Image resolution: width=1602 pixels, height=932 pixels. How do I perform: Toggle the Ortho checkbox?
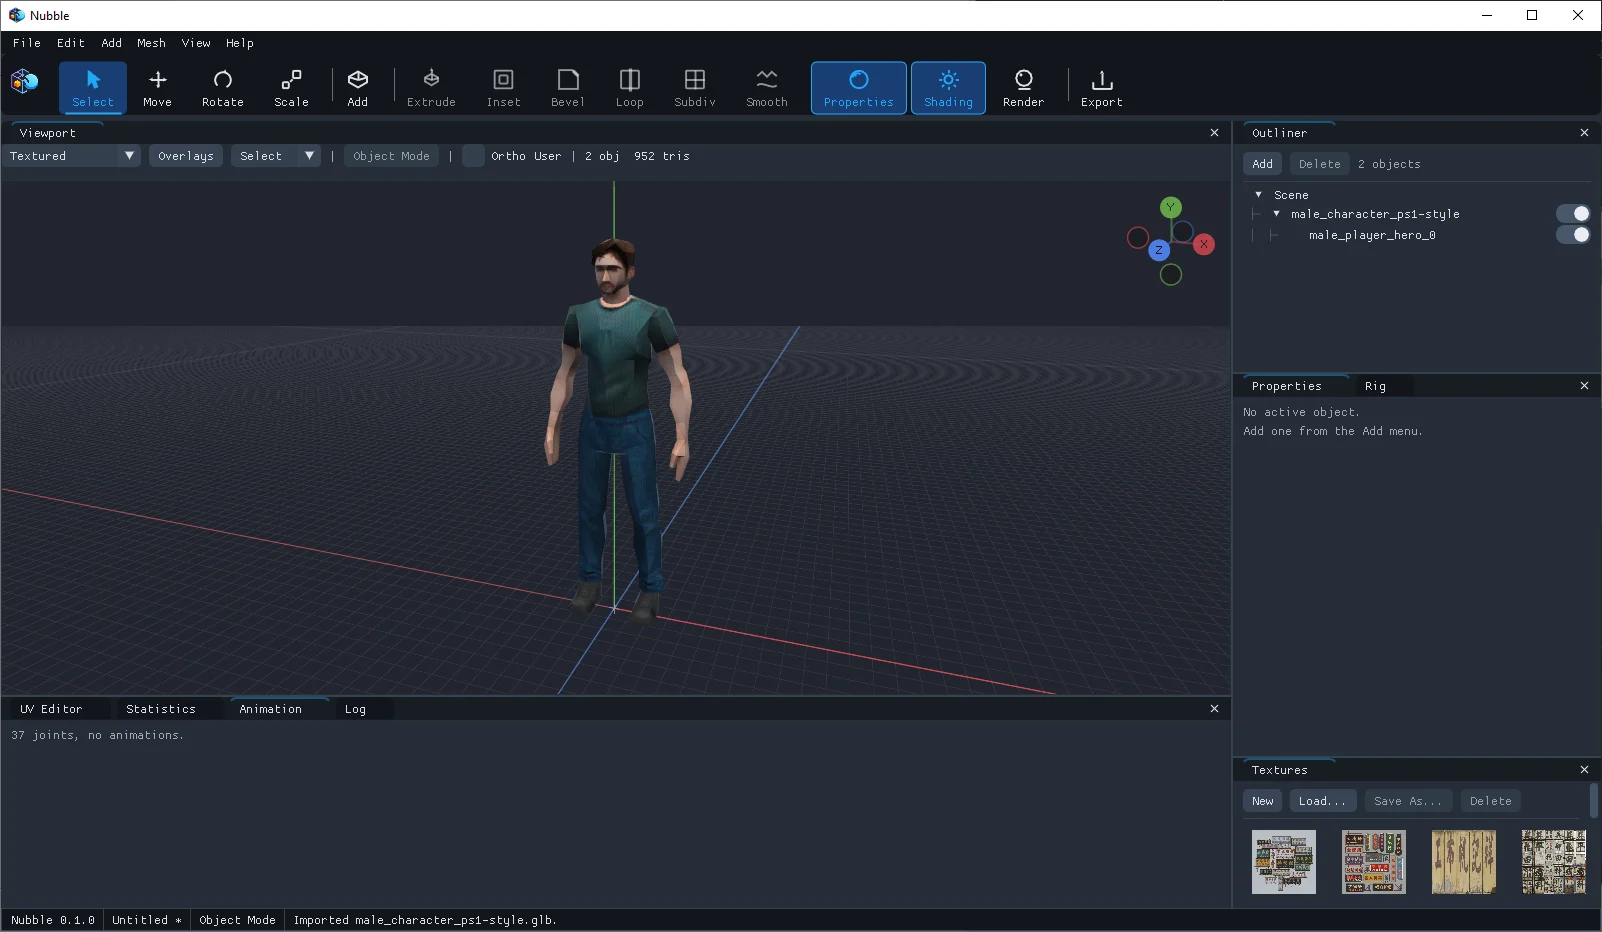[474, 156]
